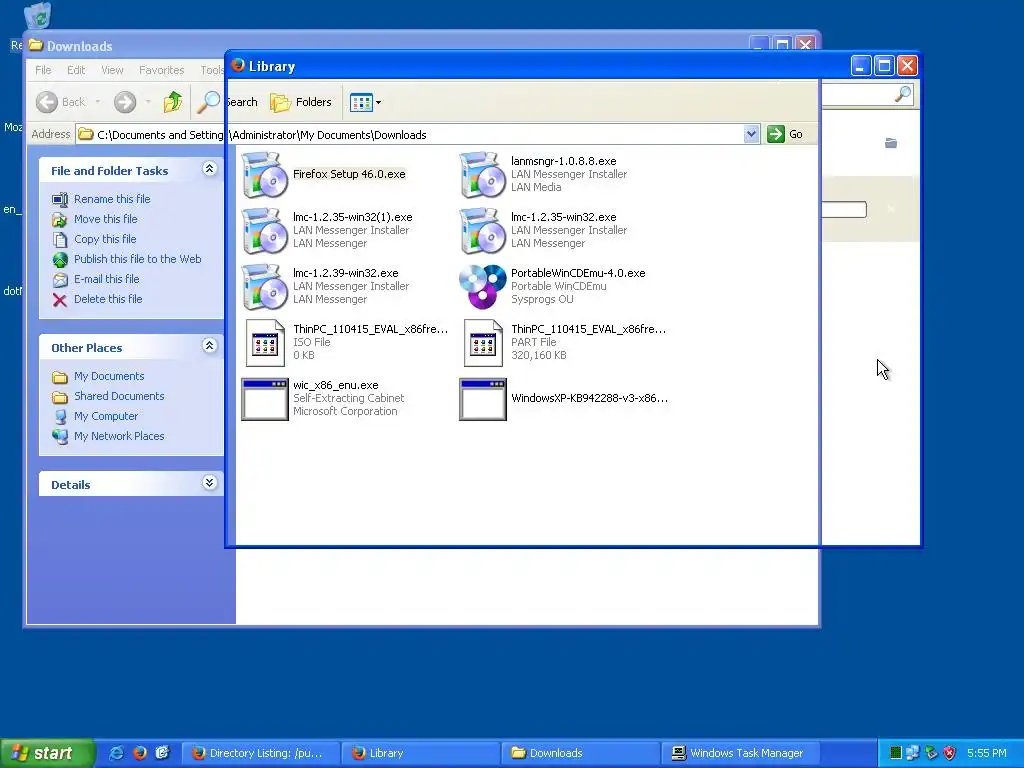This screenshot has width=1024, height=768.
Task: Click Delete this file link
Action: pos(108,299)
